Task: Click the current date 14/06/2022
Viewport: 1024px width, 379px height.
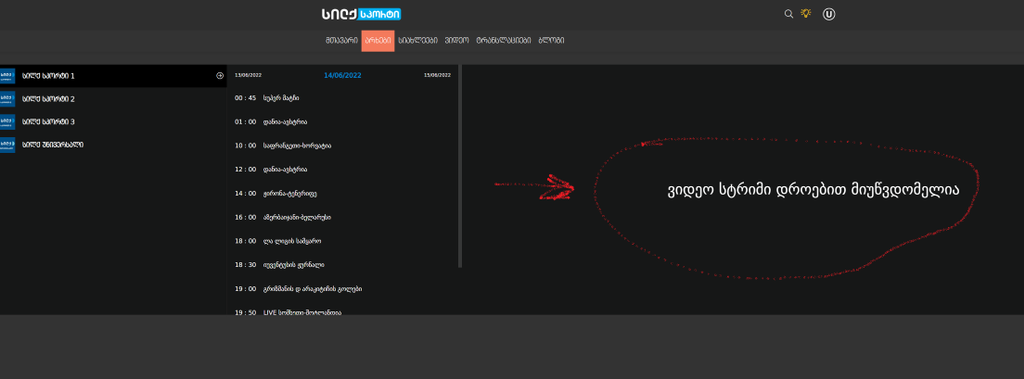Action: pyautogui.click(x=343, y=75)
